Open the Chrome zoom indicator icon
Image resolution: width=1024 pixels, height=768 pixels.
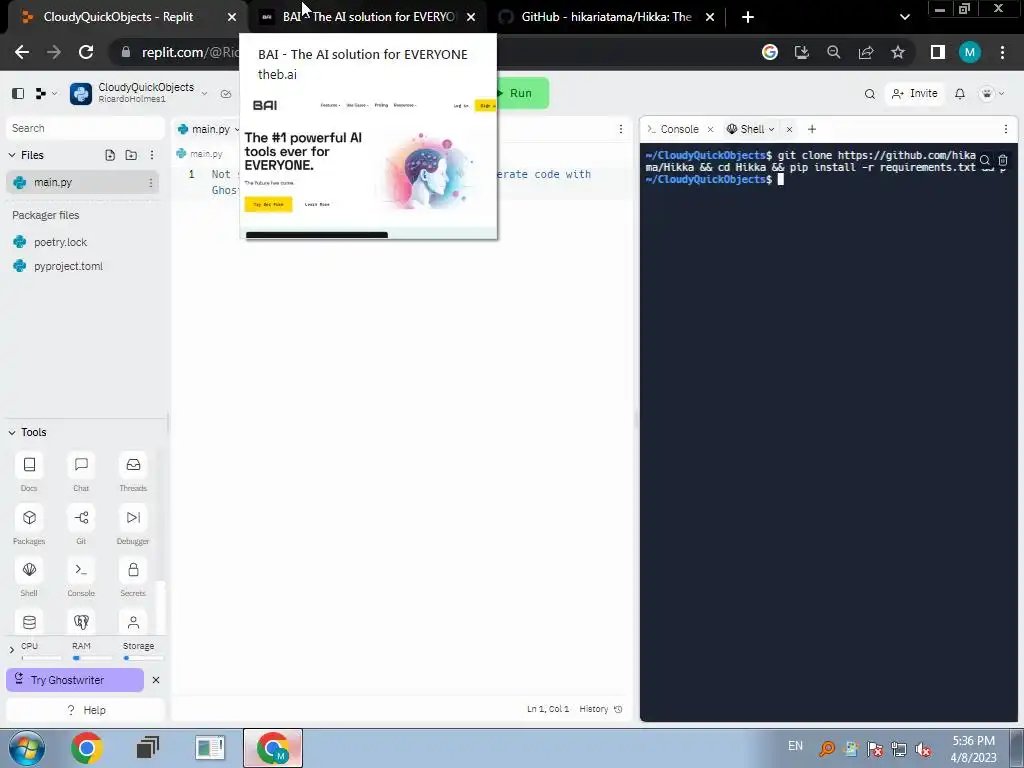(x=834, y=52)
